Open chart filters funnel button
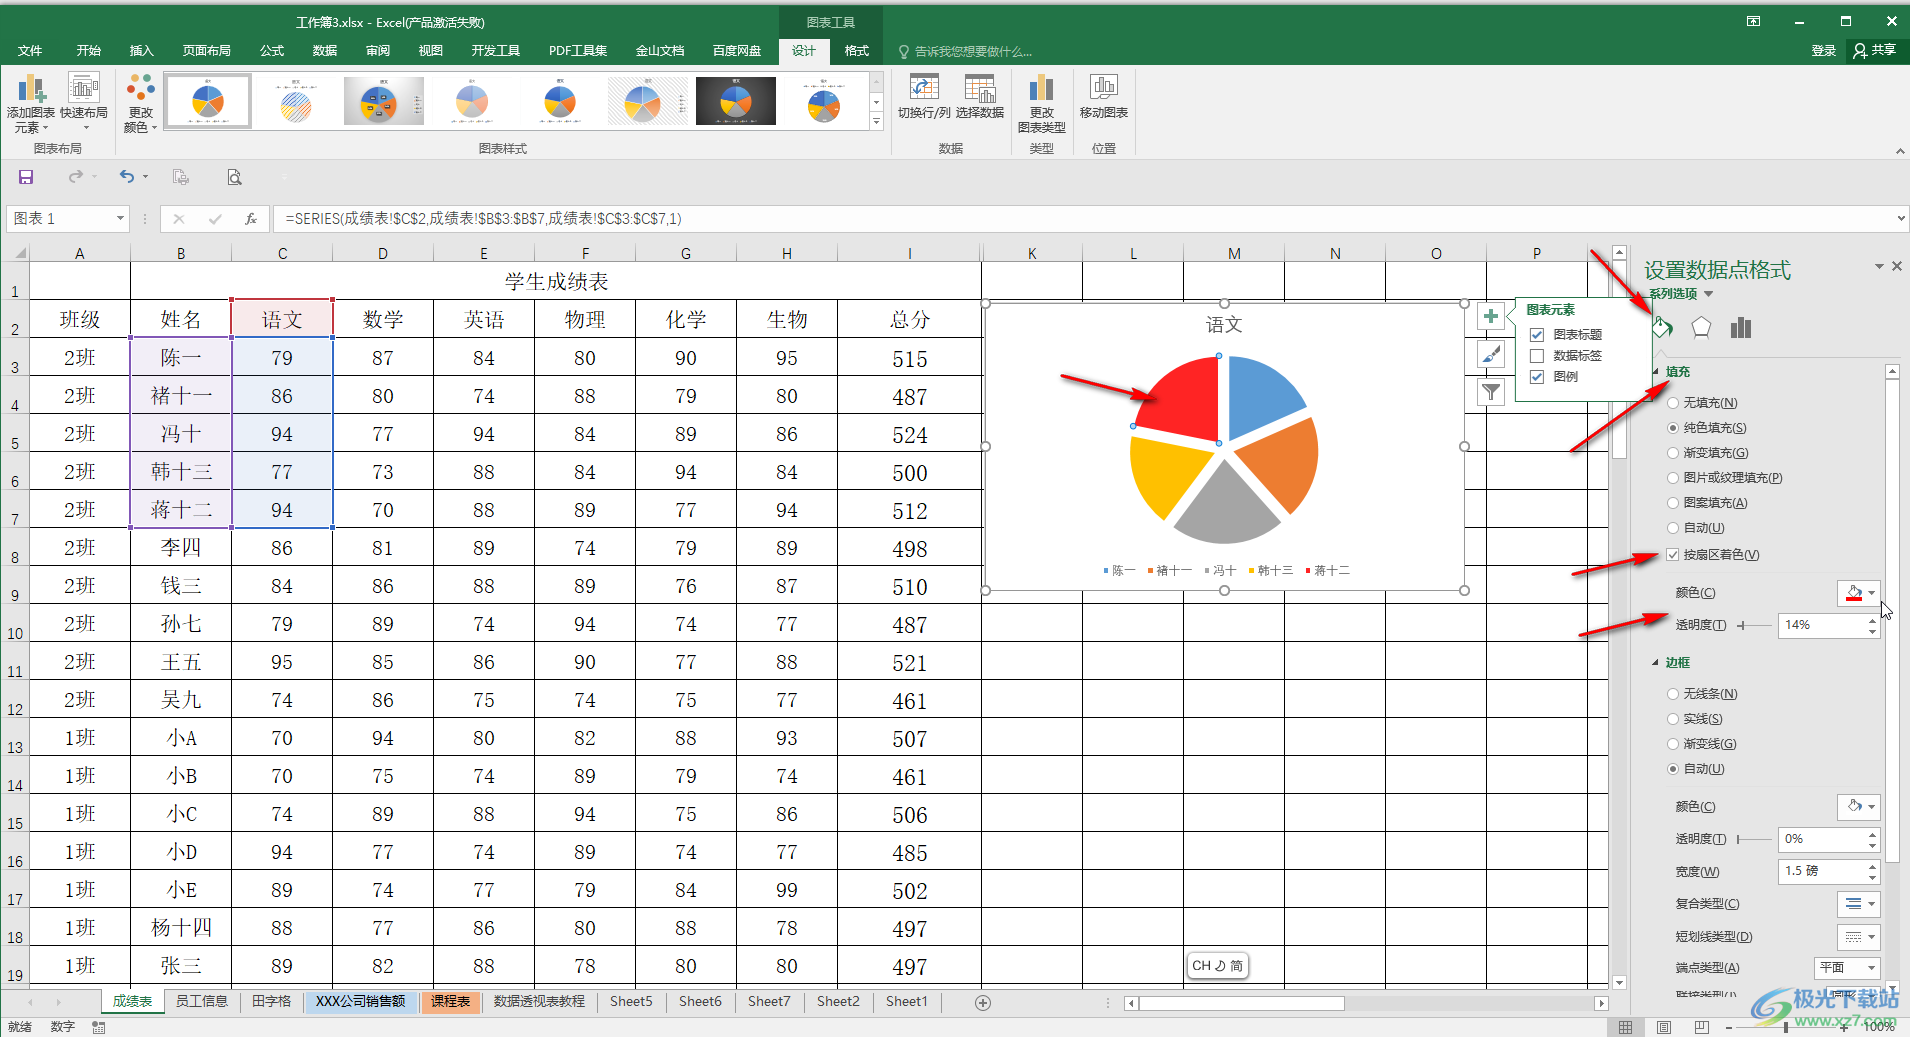Viewport: 1910px width, 1037px height. coord(1491,392)
